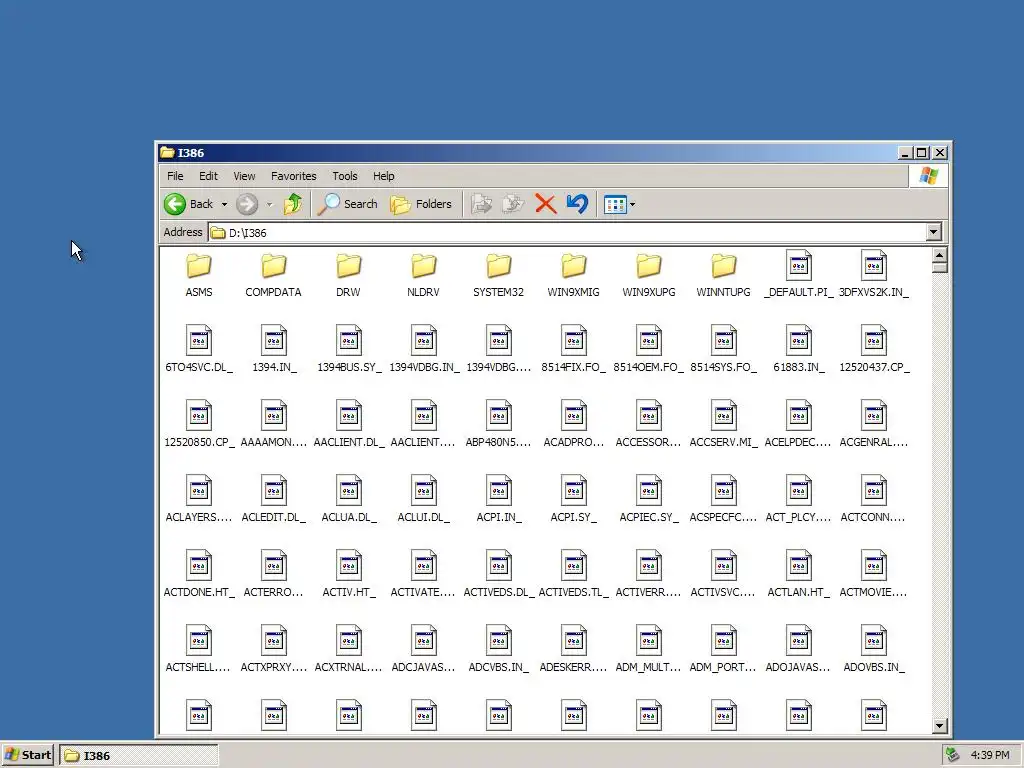Select the WIN9XUPG folder

[x=648, y=275]
